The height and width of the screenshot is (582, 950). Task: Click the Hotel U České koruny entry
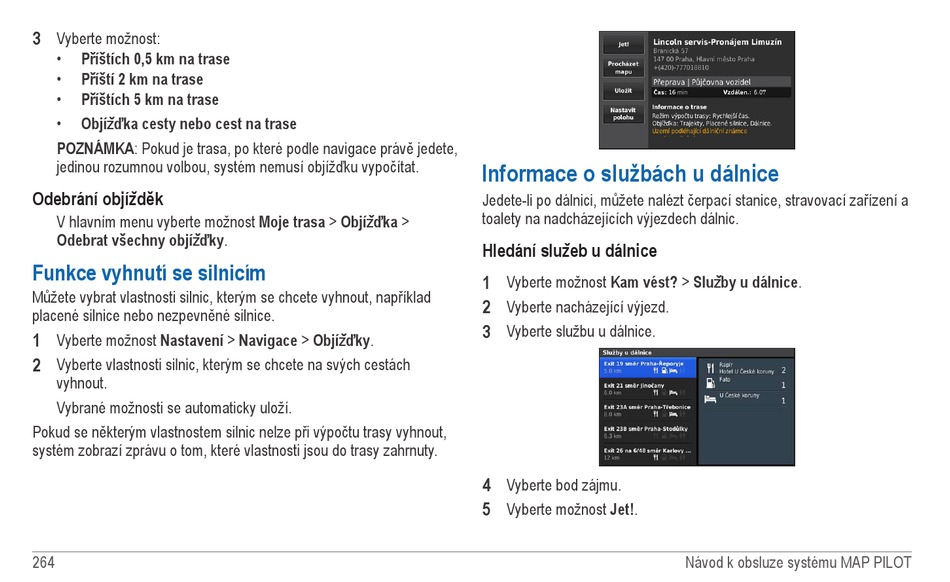pyautogui.click(x=746, y=372)
